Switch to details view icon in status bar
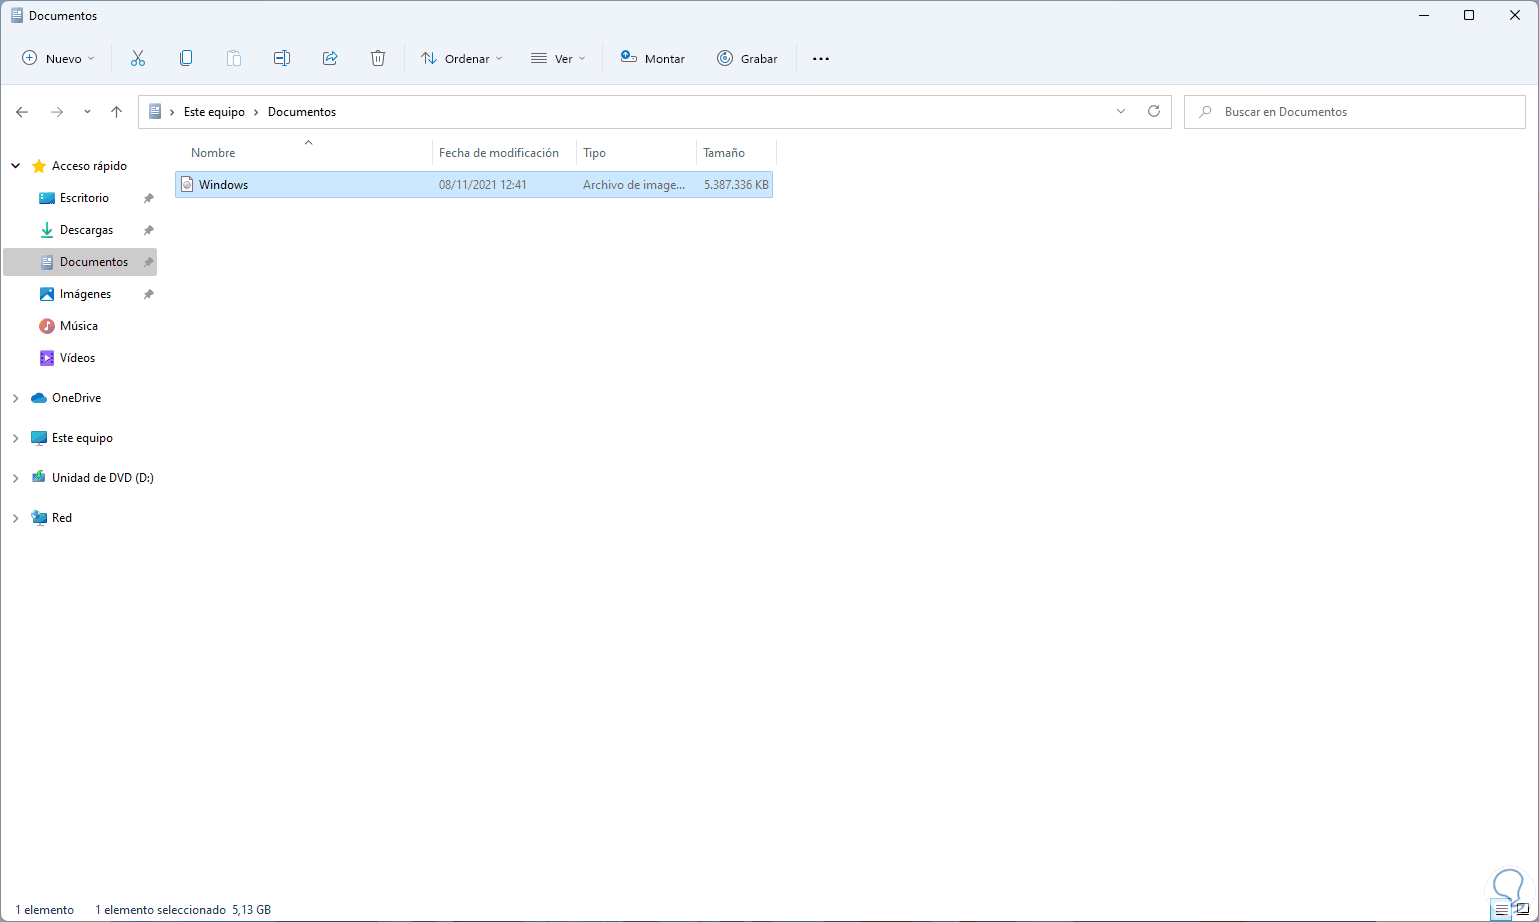The image size is (1539, 922). 1502,910
